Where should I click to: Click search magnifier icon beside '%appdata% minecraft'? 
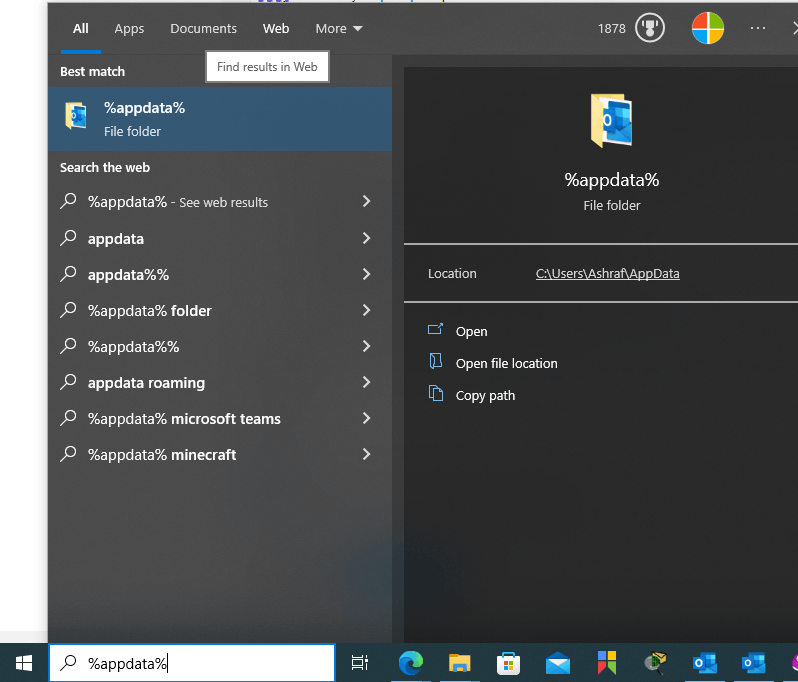68,454
